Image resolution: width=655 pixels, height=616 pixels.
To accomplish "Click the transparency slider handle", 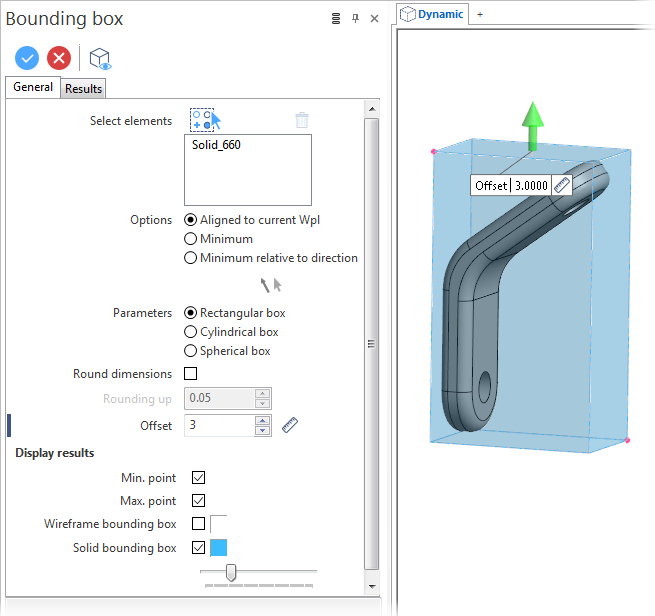I will point(231,573).
